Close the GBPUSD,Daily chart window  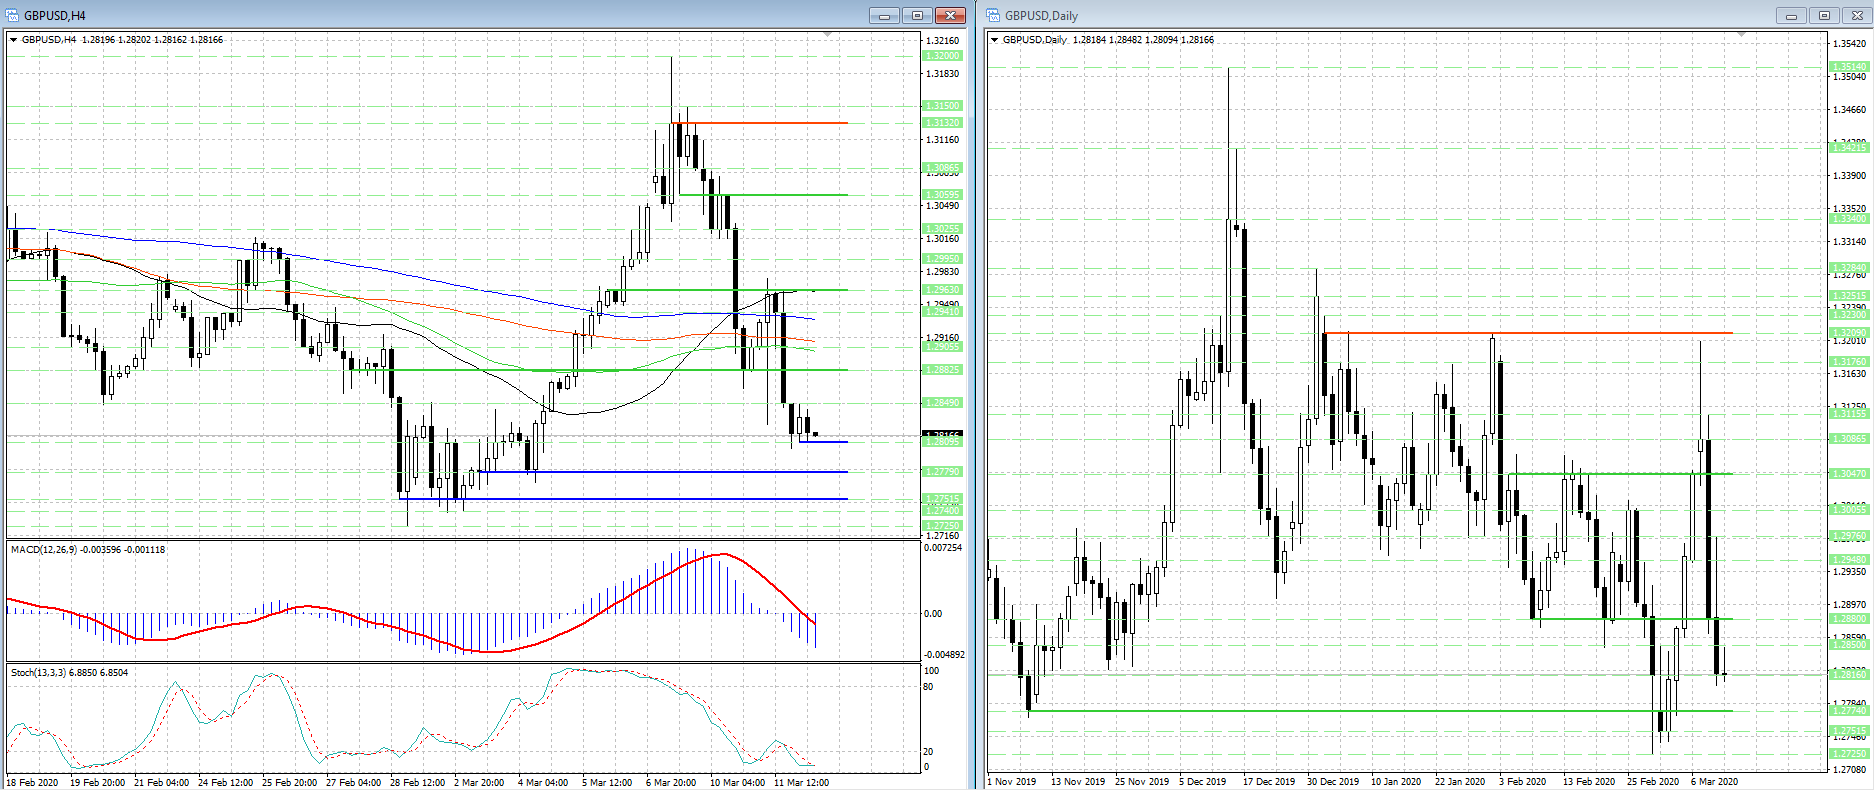[x=1857, y=15]
